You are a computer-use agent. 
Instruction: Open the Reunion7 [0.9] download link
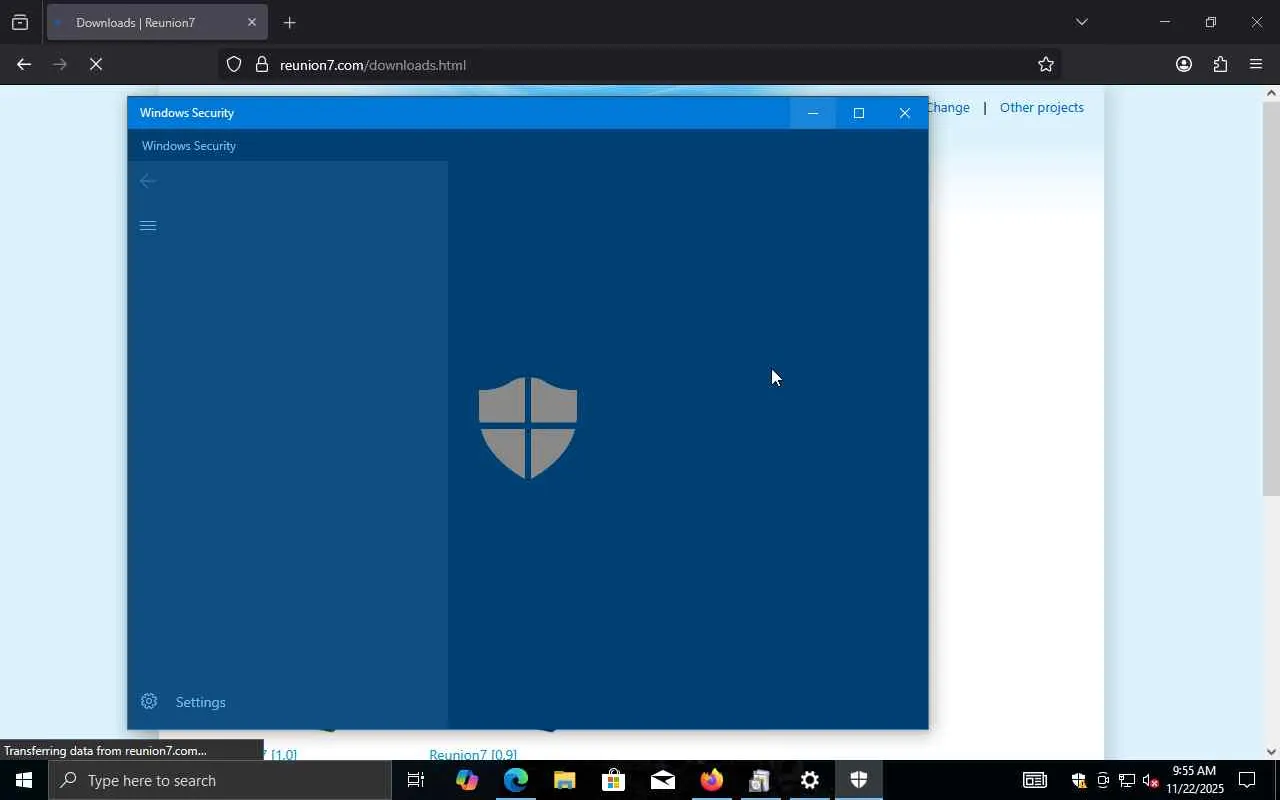[x=473, y=755]
